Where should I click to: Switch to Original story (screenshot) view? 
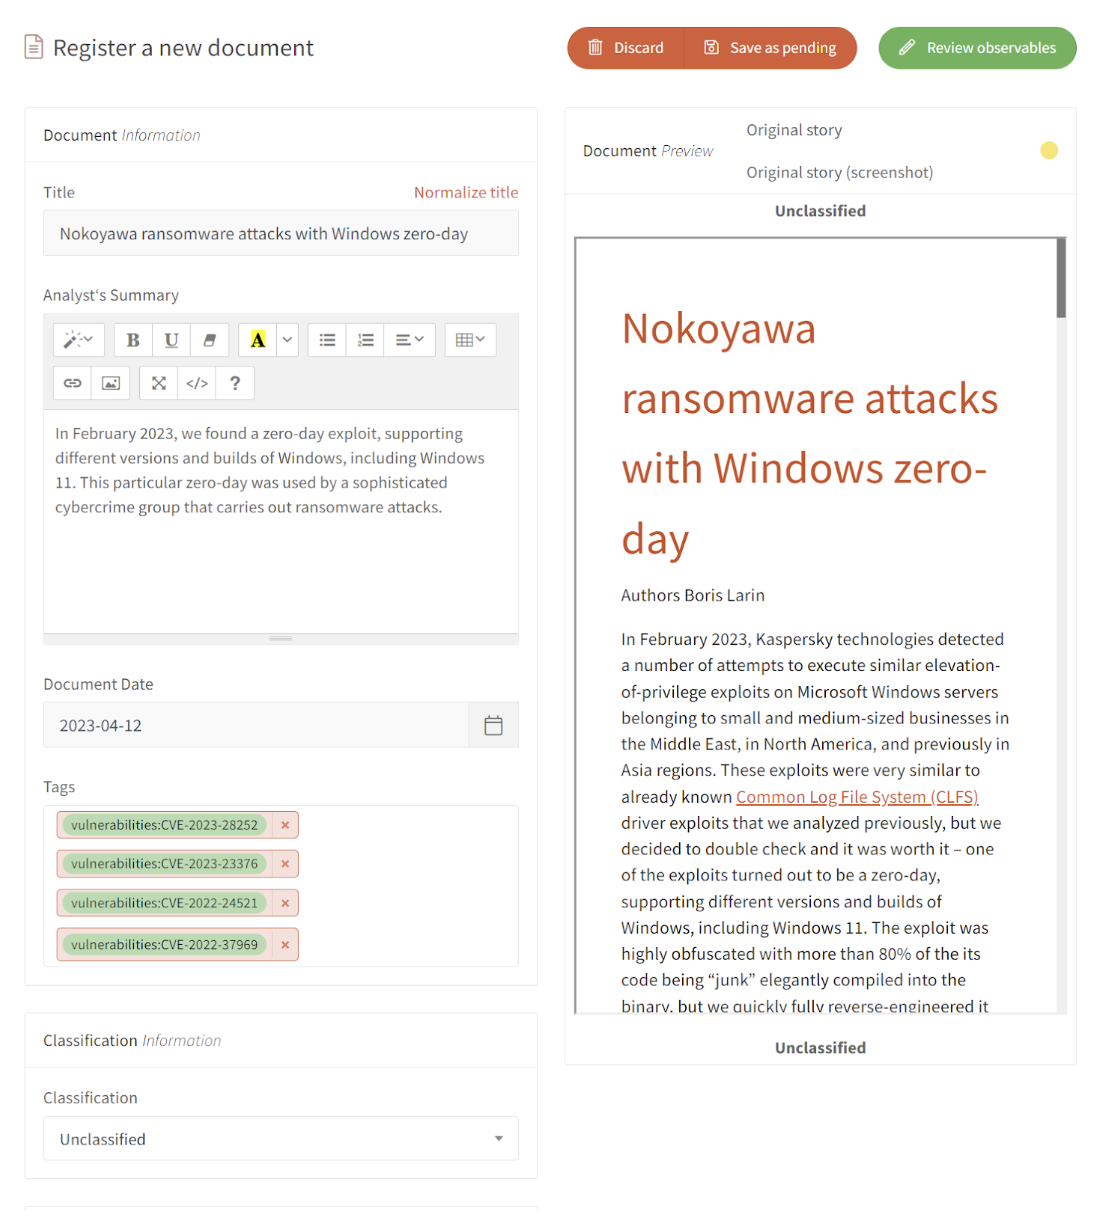(x=839, y=172)
